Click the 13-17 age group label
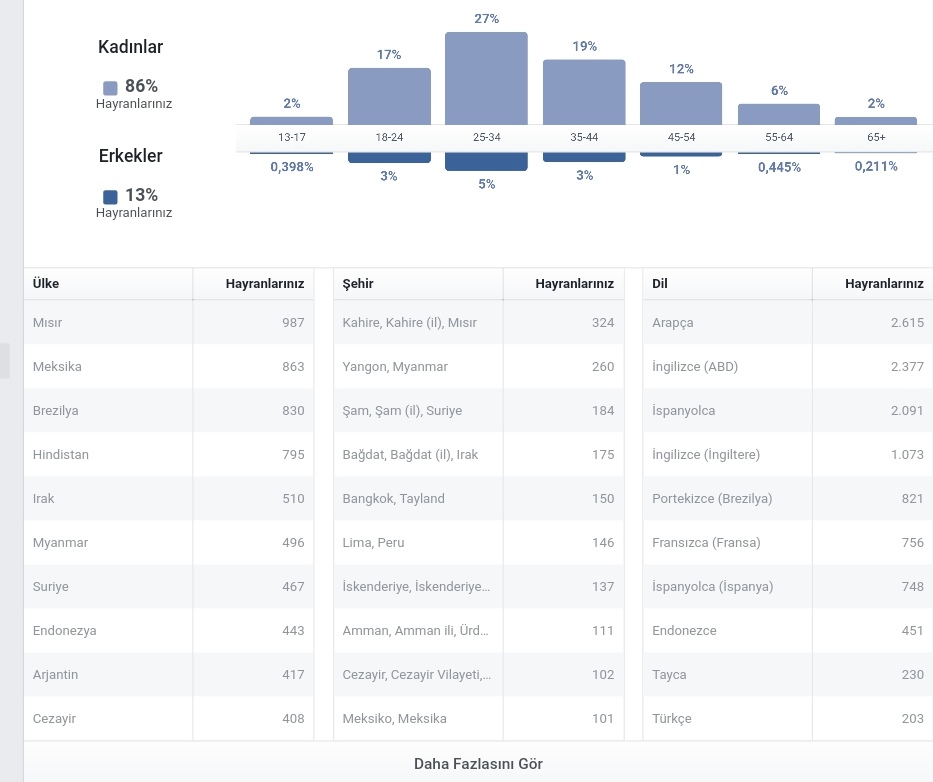Viewport: 933px width, 782px height. 292,137
